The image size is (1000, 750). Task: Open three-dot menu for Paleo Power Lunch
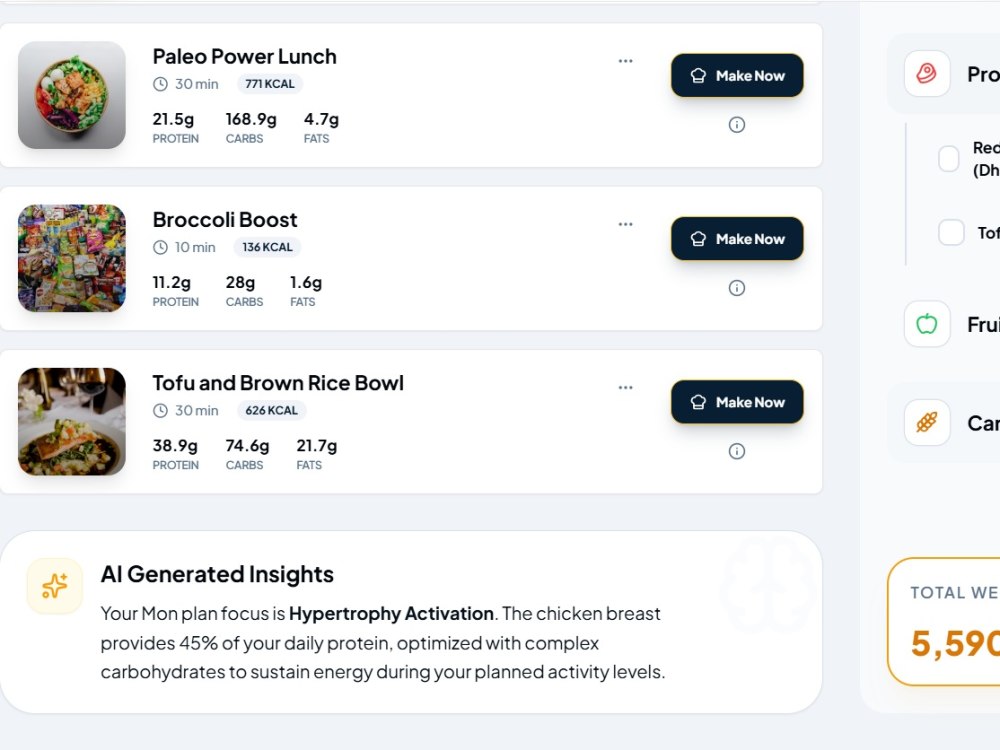click(626, 61)
